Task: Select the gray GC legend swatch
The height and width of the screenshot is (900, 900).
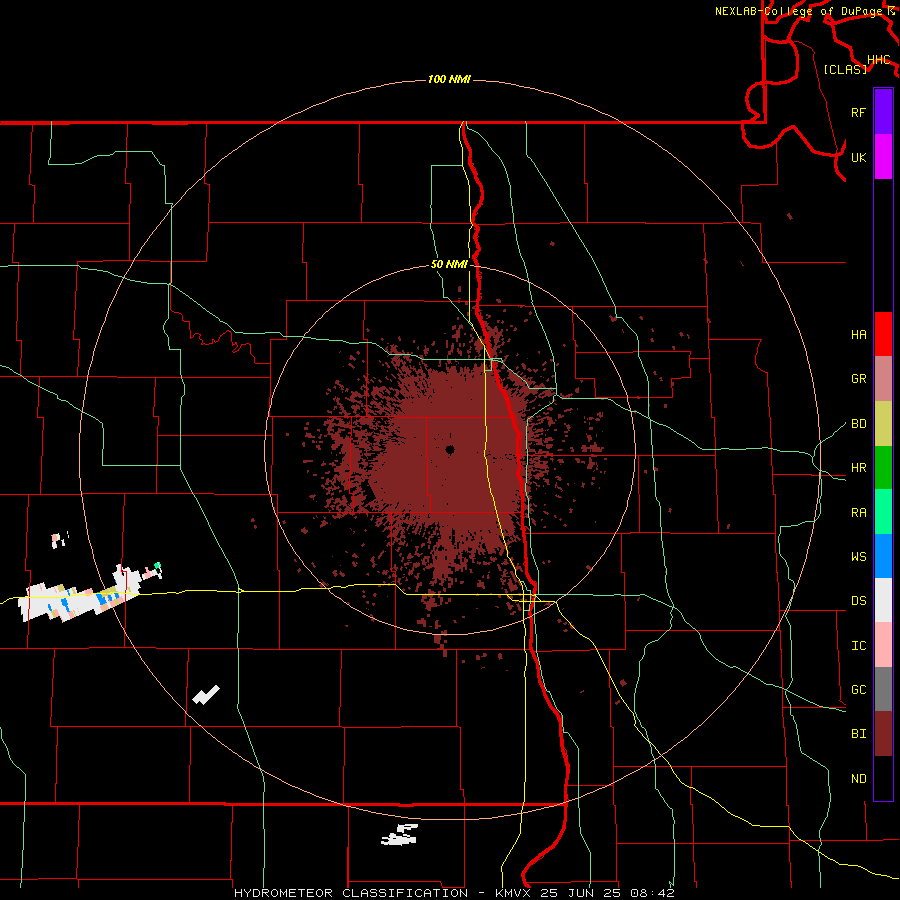Action: coord(883,689)
